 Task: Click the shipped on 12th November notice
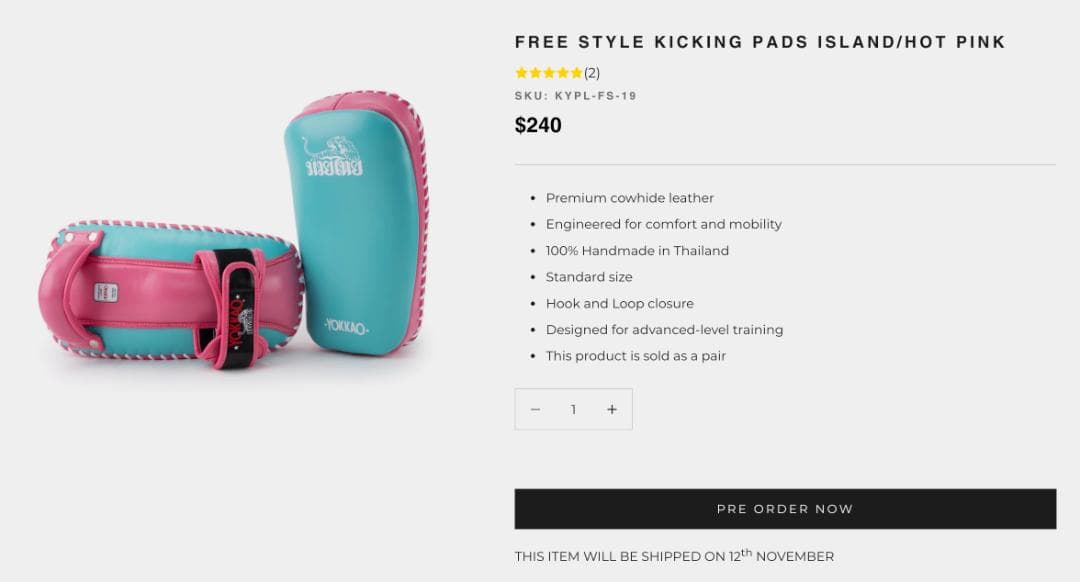[x=674, y=555]
